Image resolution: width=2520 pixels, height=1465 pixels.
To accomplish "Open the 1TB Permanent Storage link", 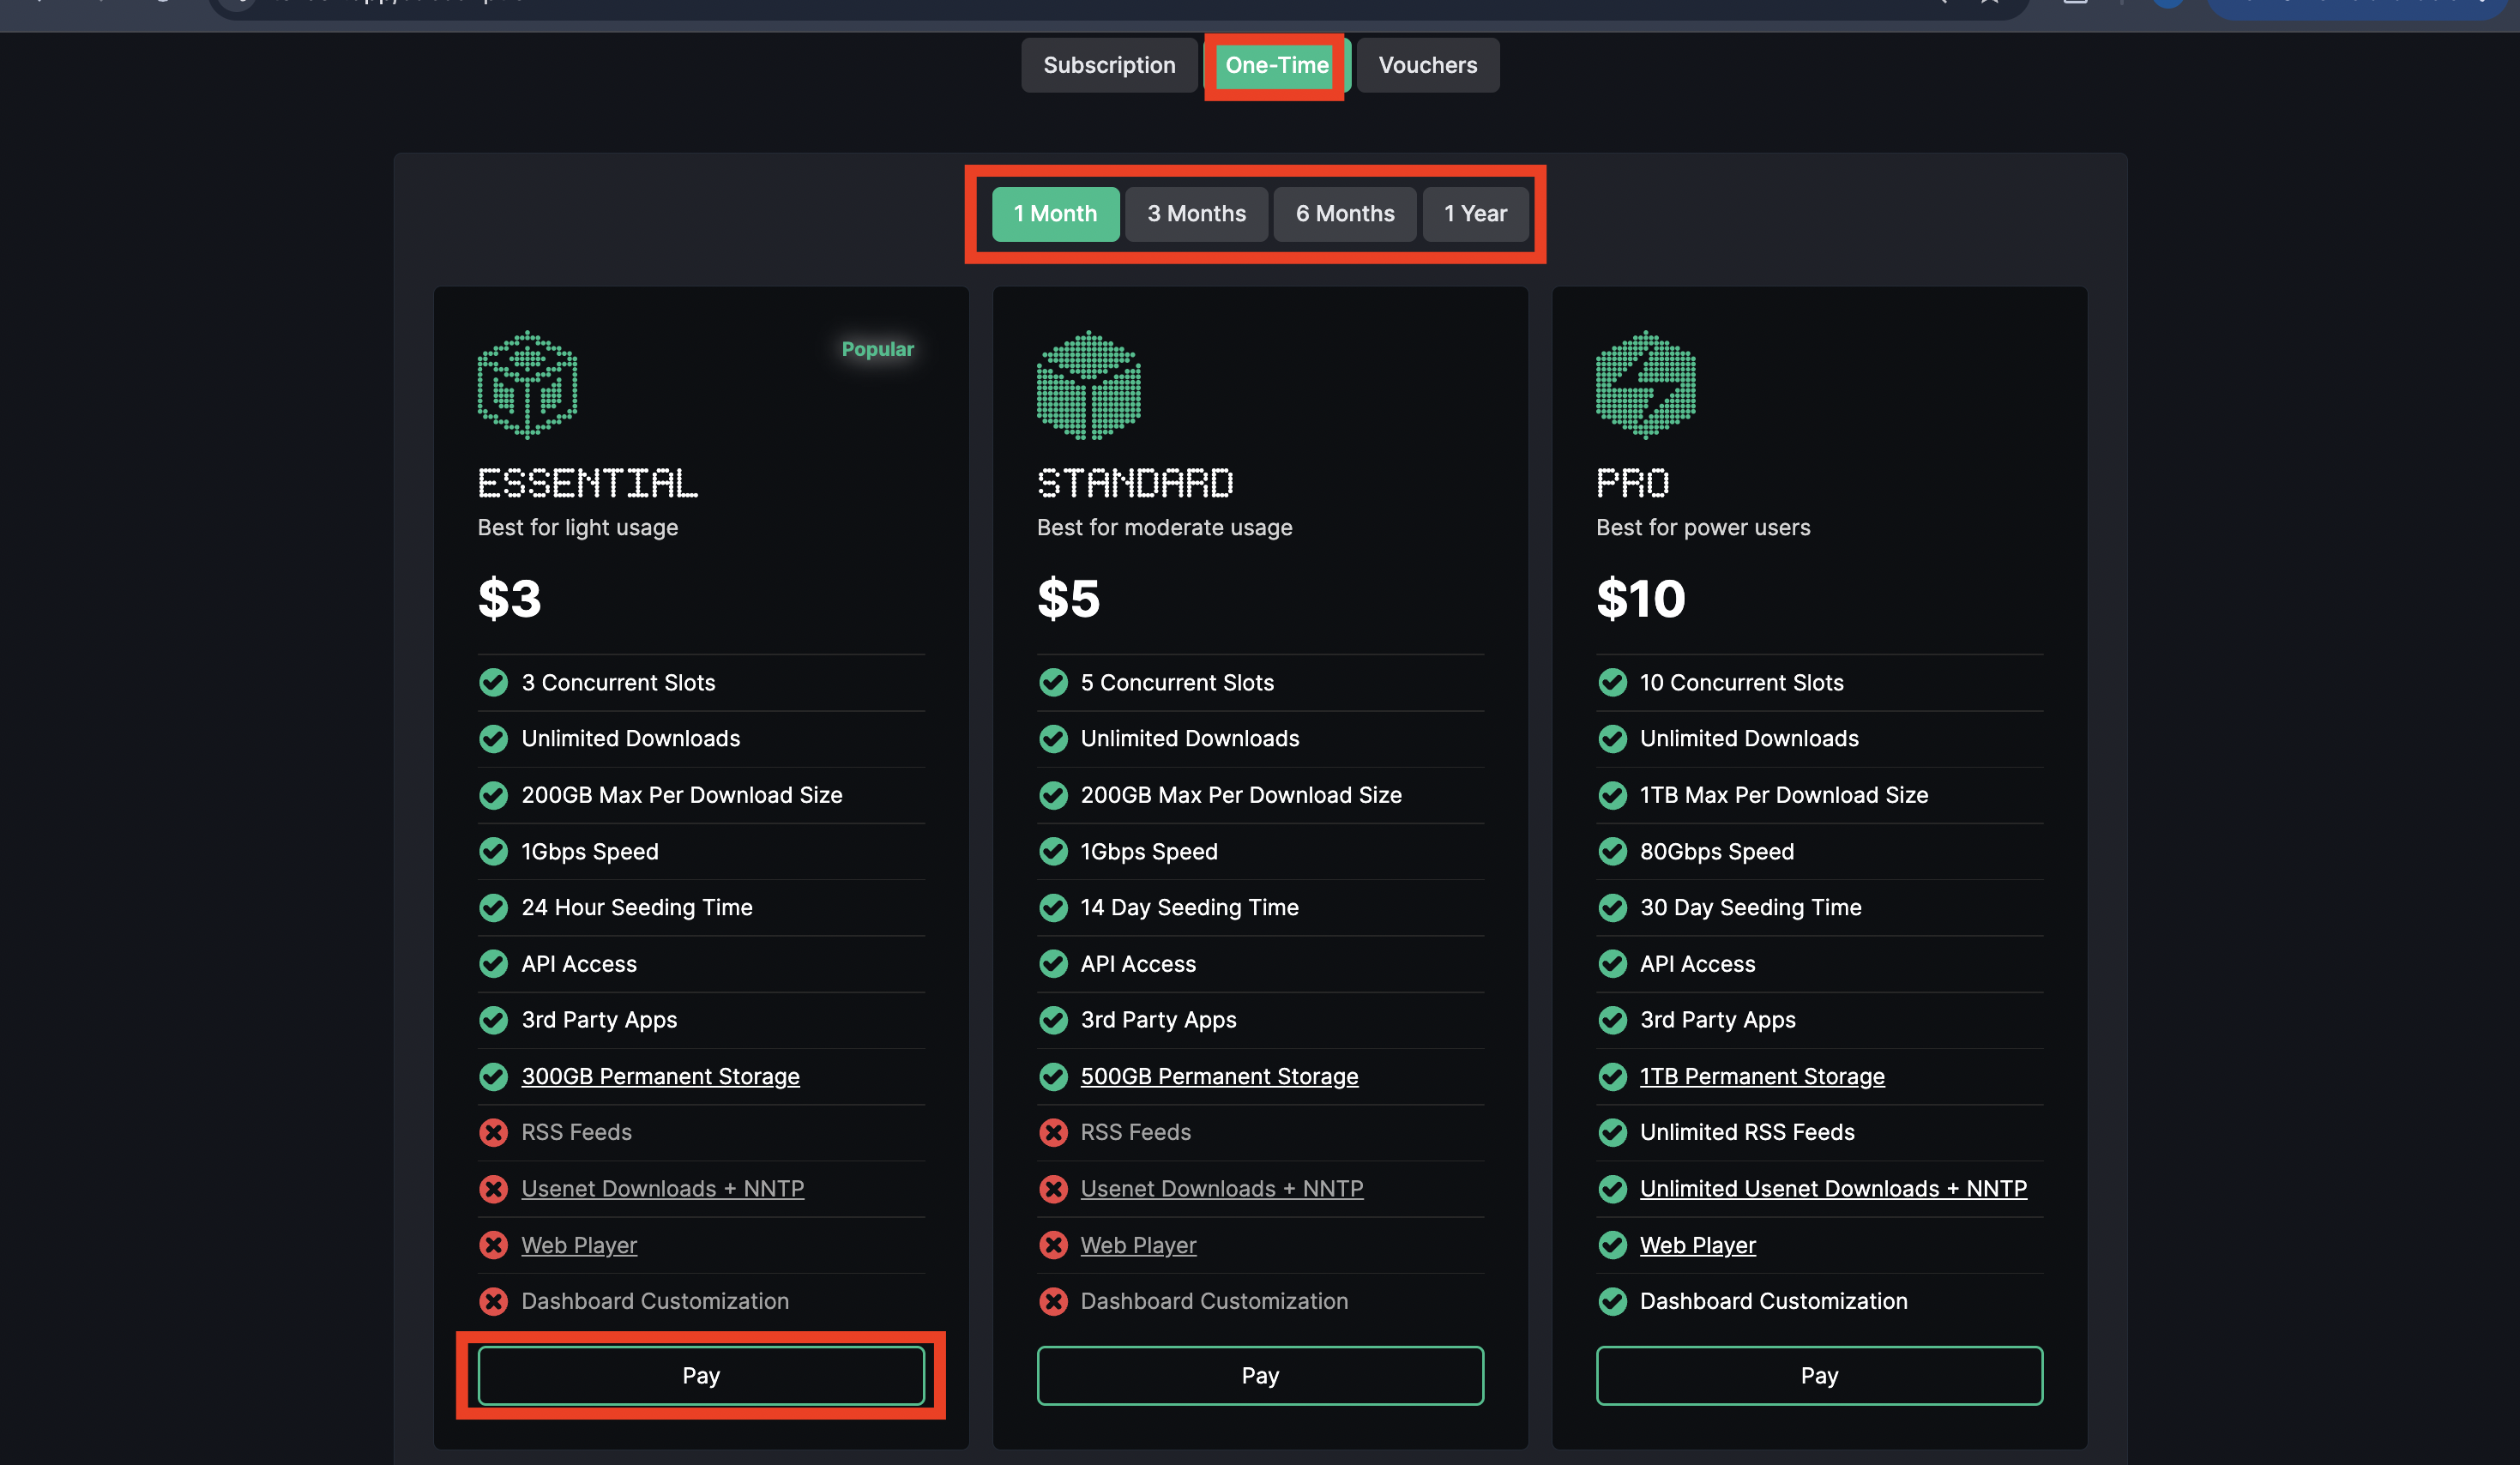I will point(1762,1076).
